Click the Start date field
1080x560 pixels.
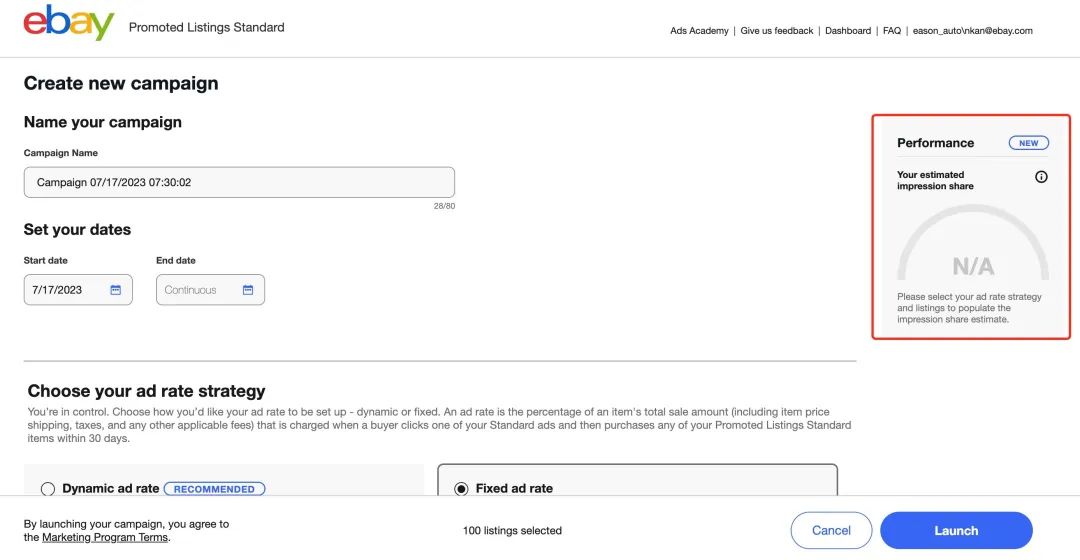(x=66, y=290)
